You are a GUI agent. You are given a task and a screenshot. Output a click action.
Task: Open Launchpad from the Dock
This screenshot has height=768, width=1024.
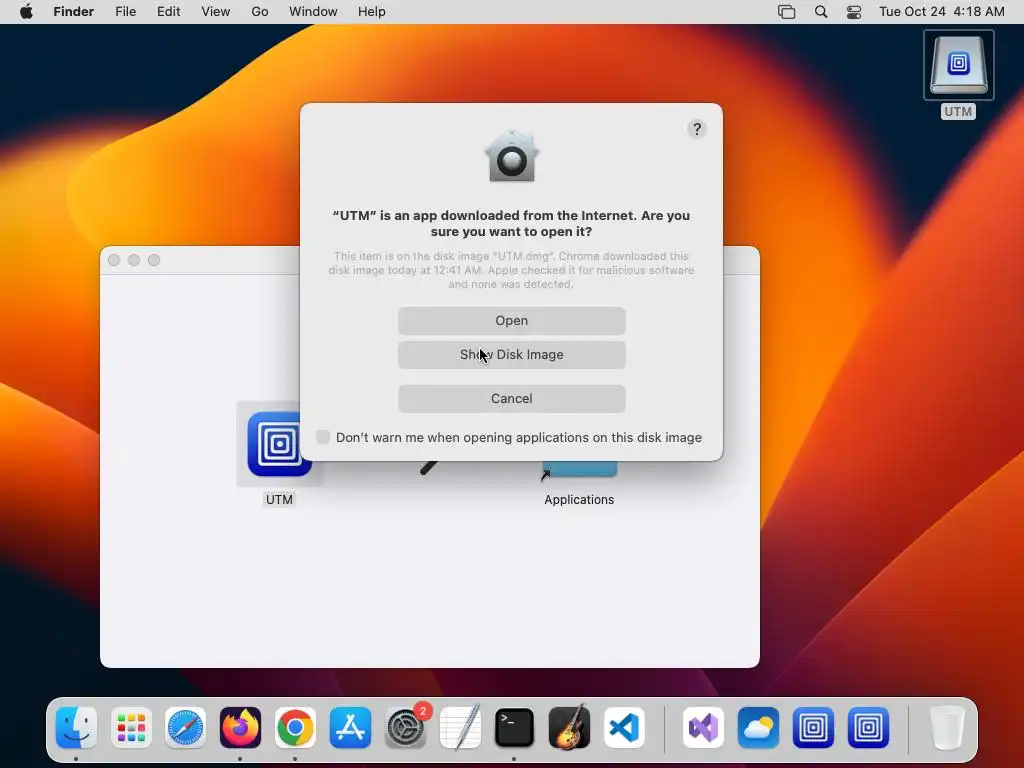click(131, 728)
